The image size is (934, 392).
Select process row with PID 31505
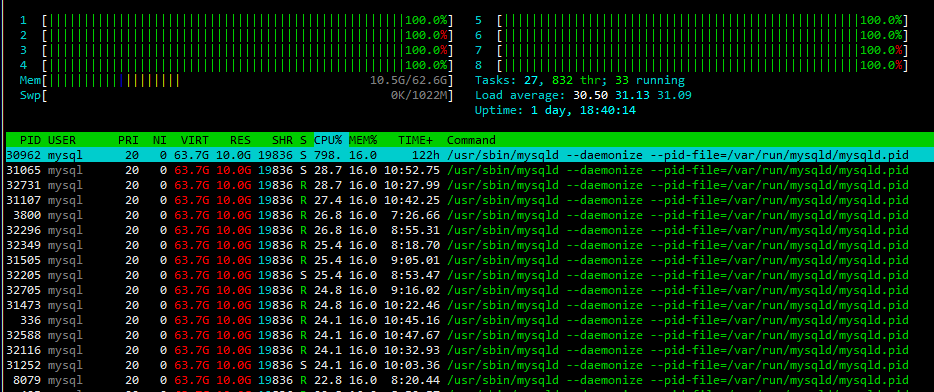[x=457, y=260]
